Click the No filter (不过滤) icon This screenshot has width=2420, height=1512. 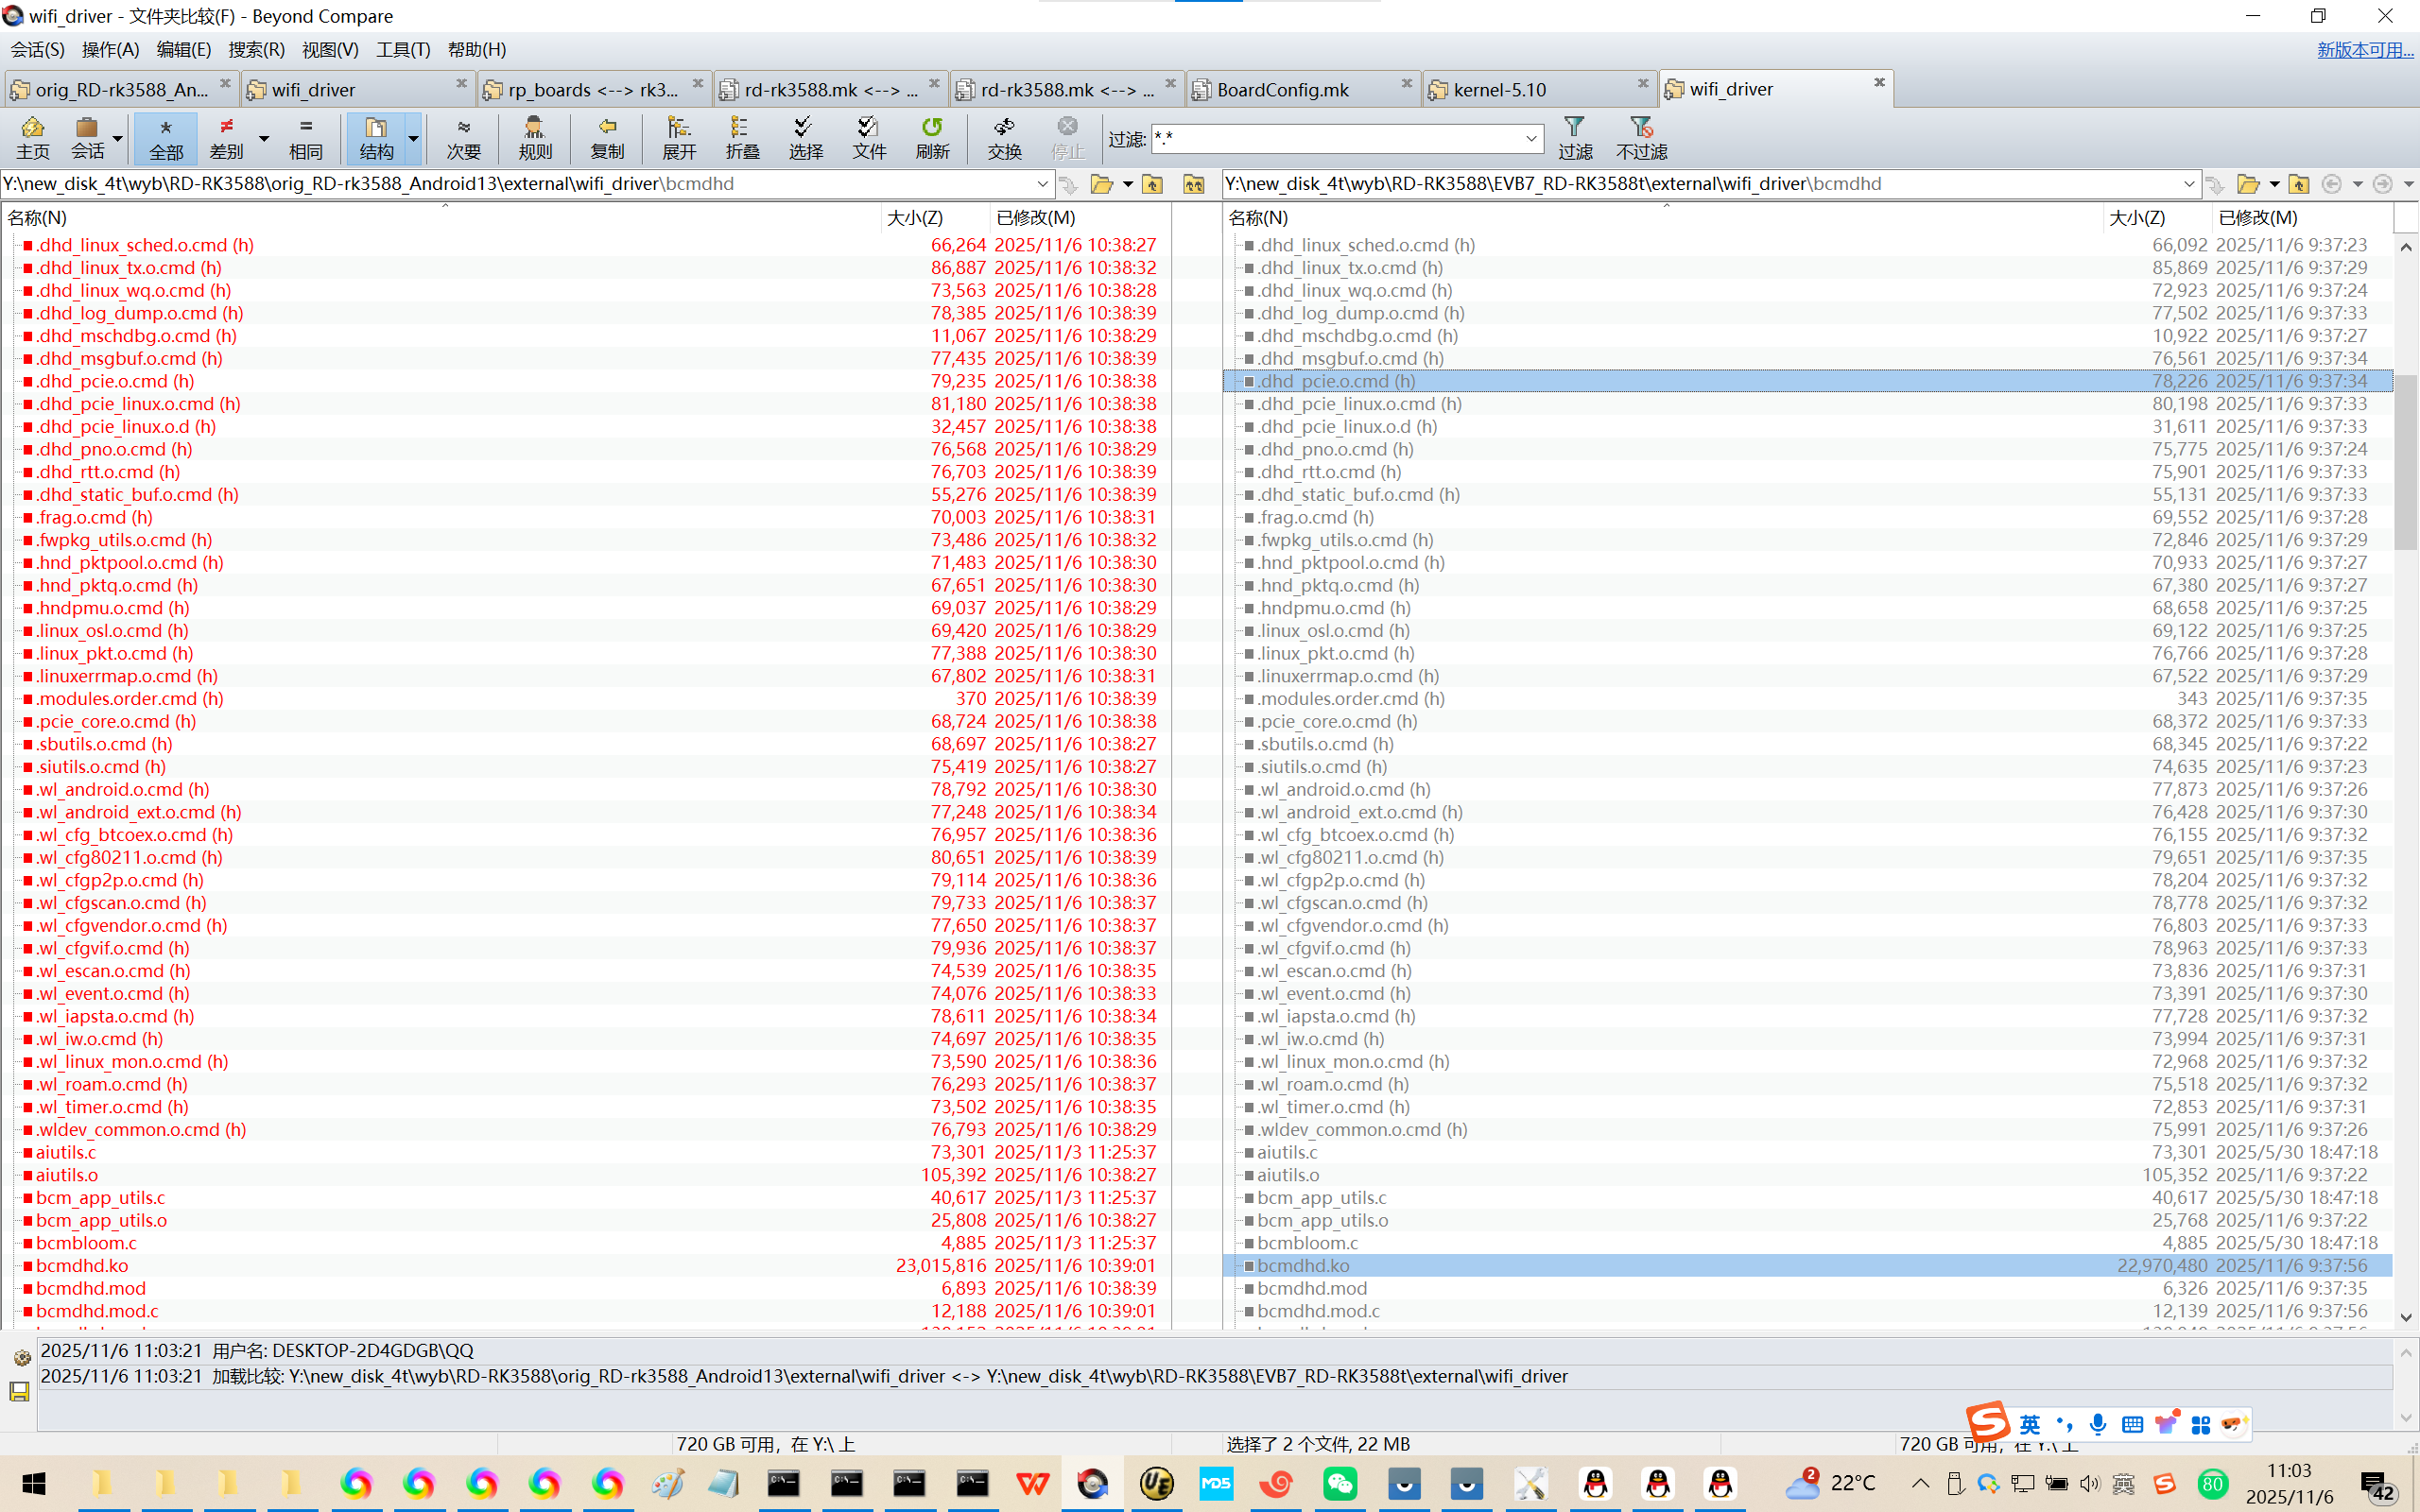pyautogui.click(x=1641, y=137)
